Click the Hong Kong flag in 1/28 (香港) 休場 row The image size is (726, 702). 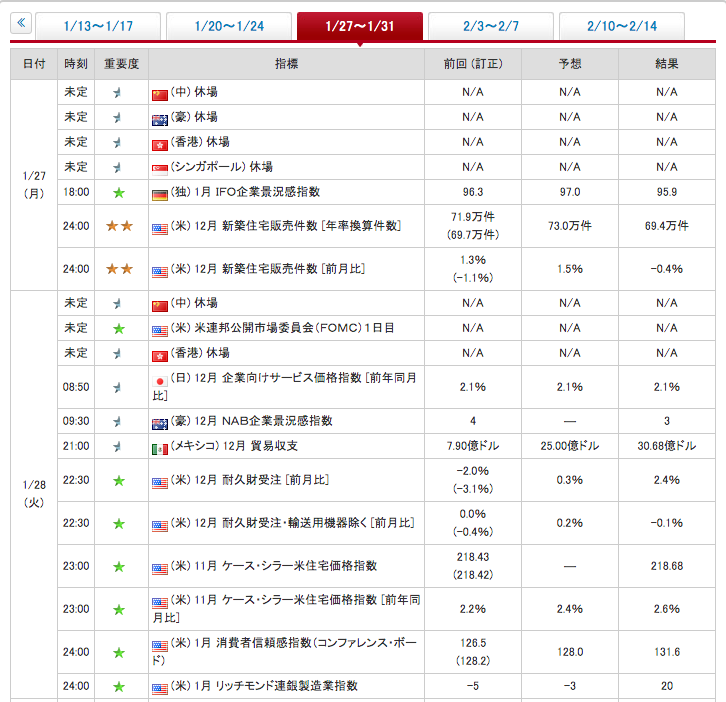point(160,356)
